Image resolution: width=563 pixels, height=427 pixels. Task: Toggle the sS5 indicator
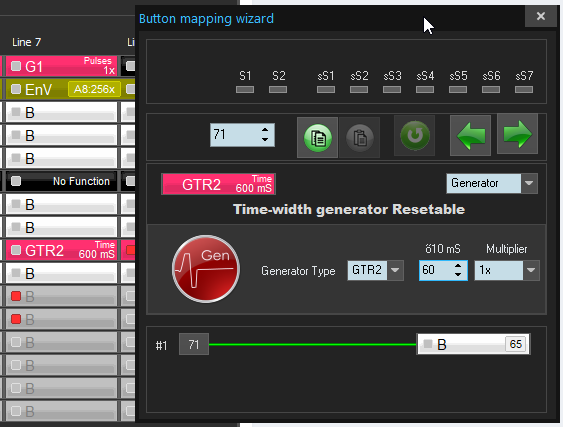[x=458, y=89]
